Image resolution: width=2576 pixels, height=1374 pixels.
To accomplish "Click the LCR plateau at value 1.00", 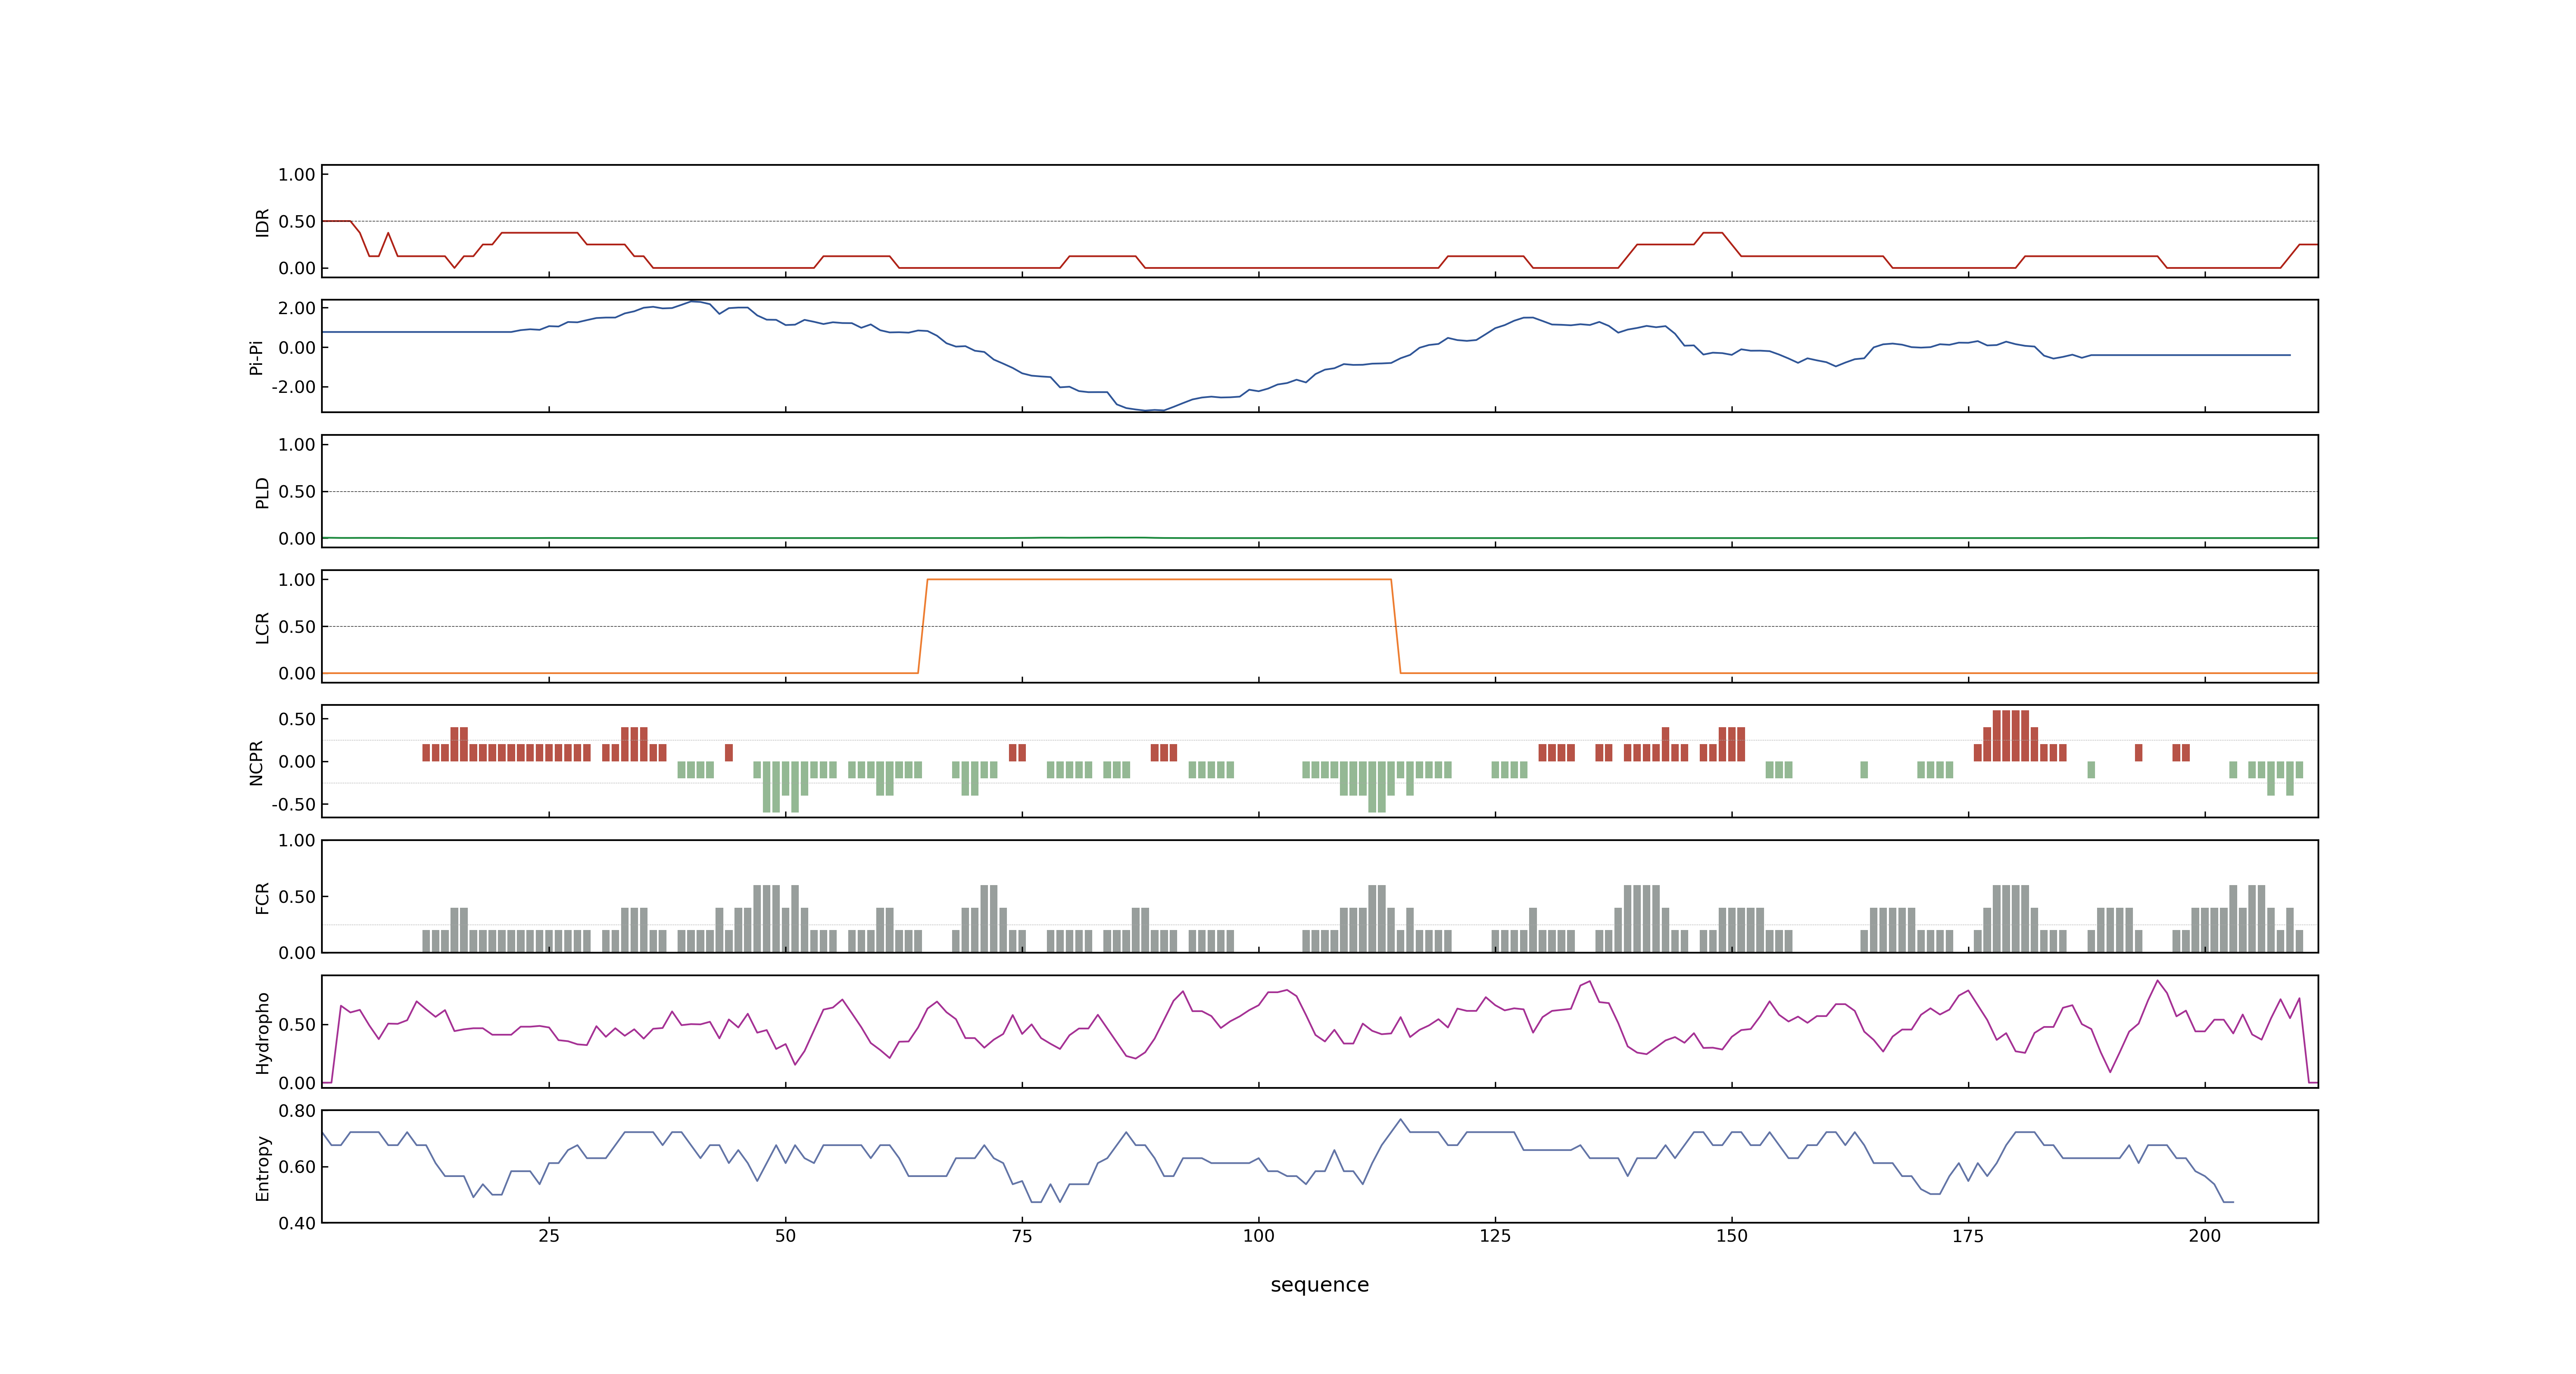I will [1159, 579].
